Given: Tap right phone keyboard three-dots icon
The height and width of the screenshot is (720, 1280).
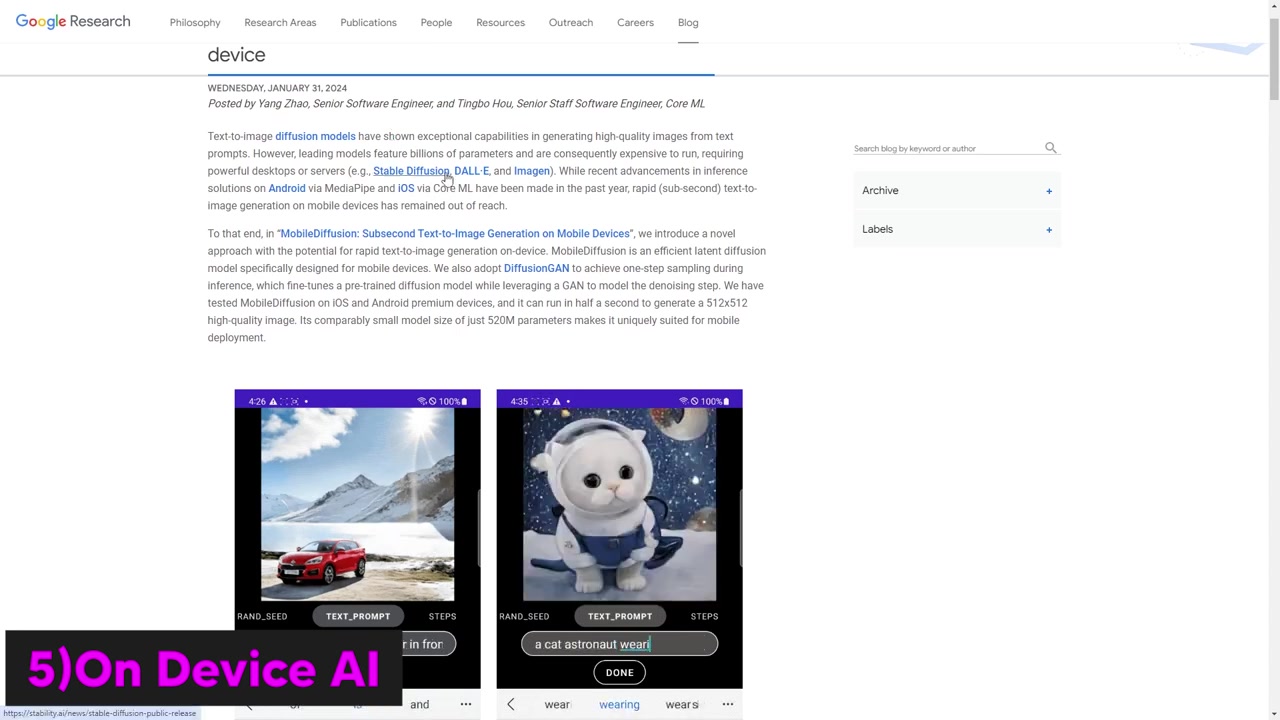Looking at the screenshot, I should (728, 704).
